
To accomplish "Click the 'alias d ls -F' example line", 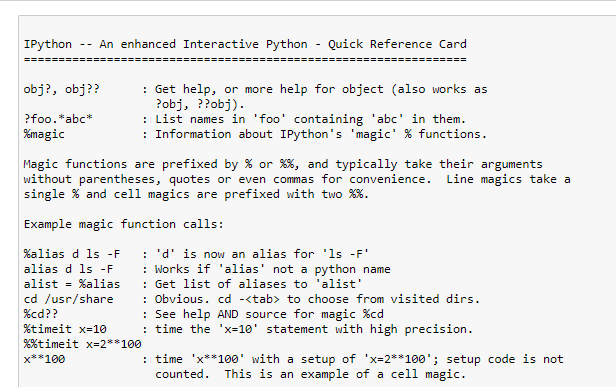I will [68, 269].
